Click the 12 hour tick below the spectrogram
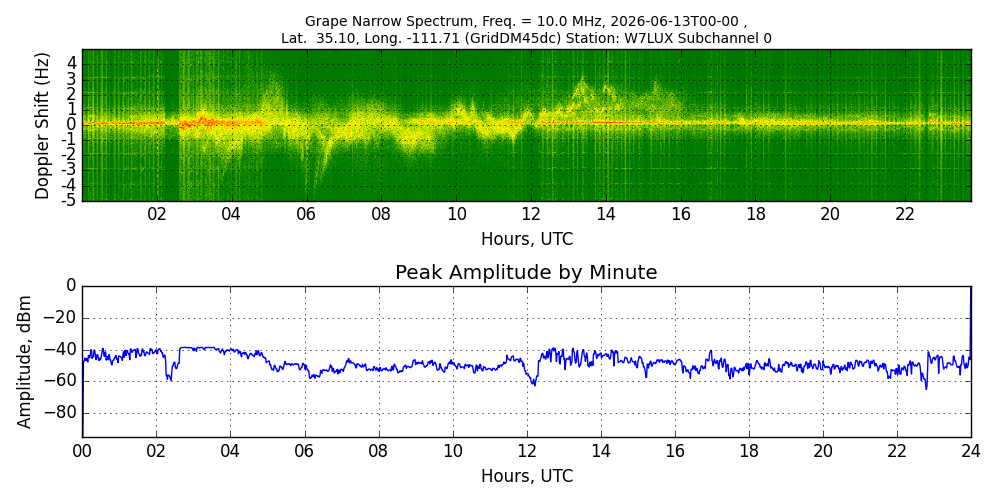 (x=531, y=215)
